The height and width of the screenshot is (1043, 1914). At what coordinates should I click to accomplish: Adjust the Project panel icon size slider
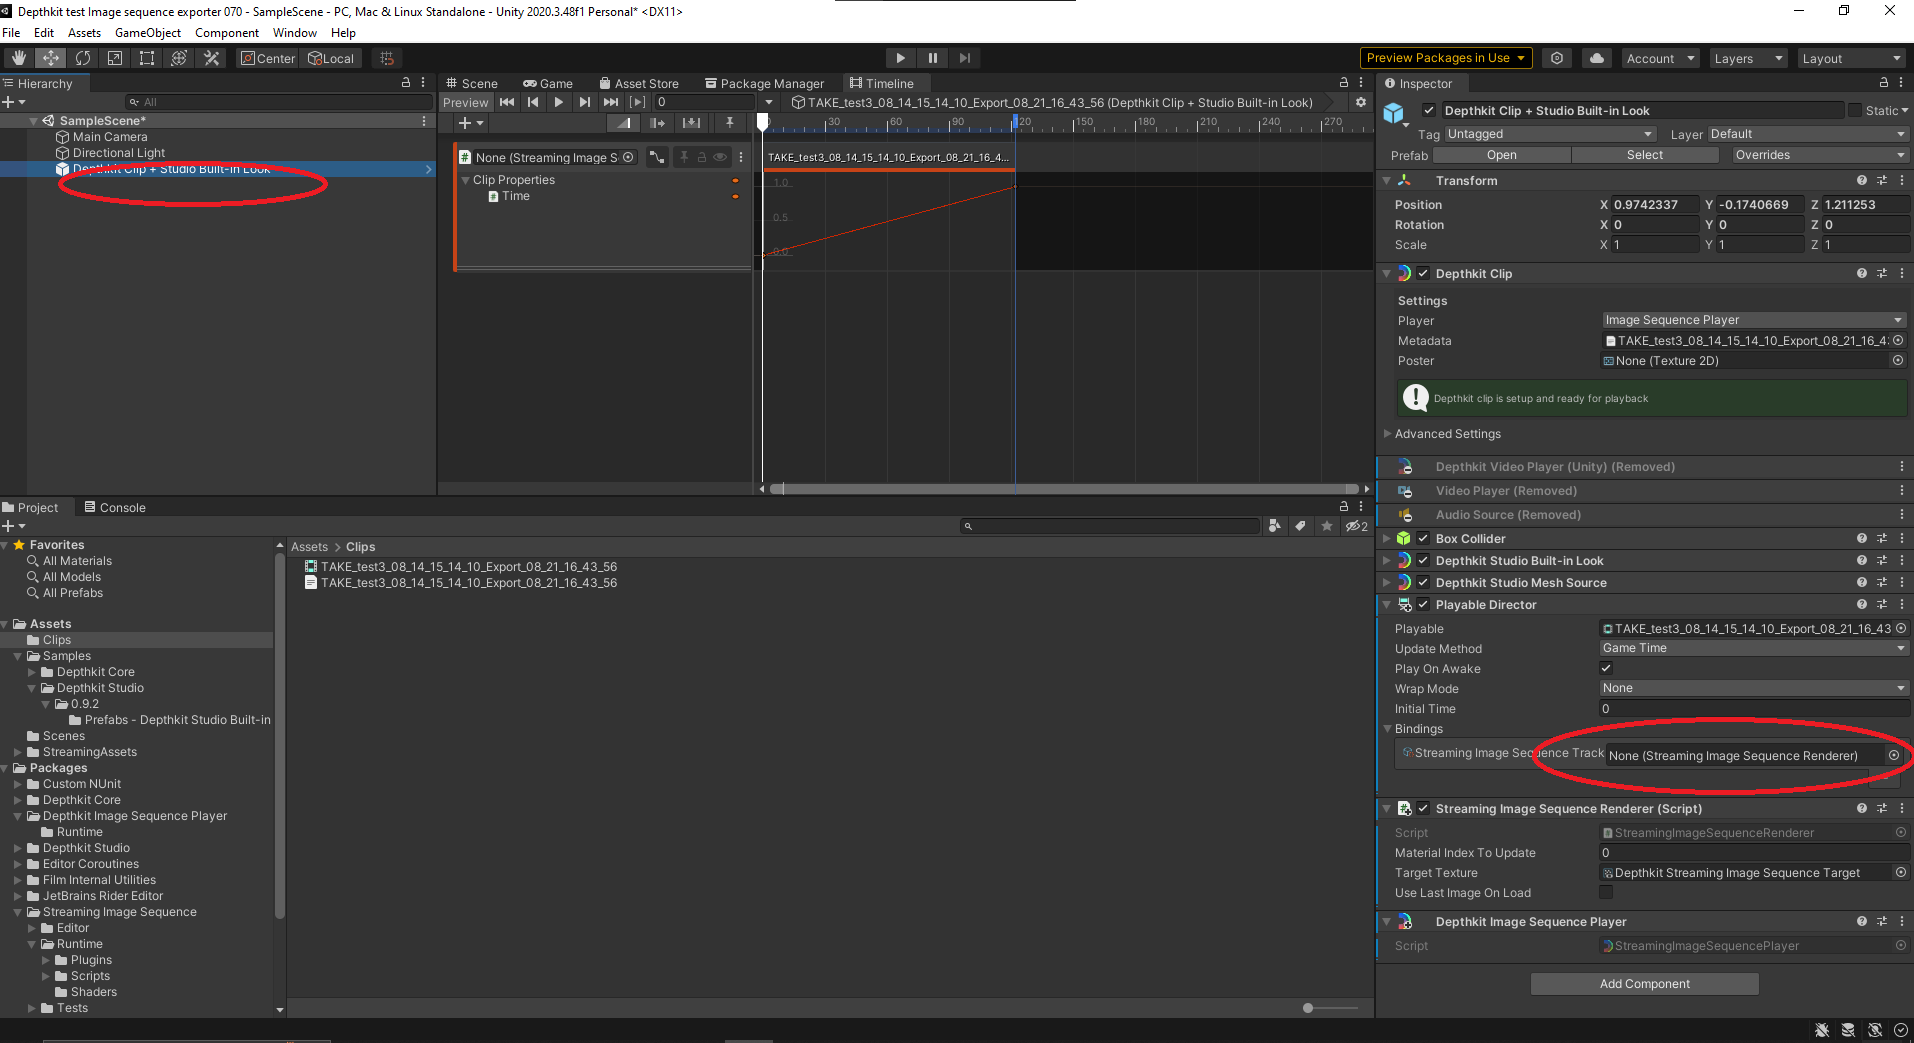[x=1308, y=1008]
